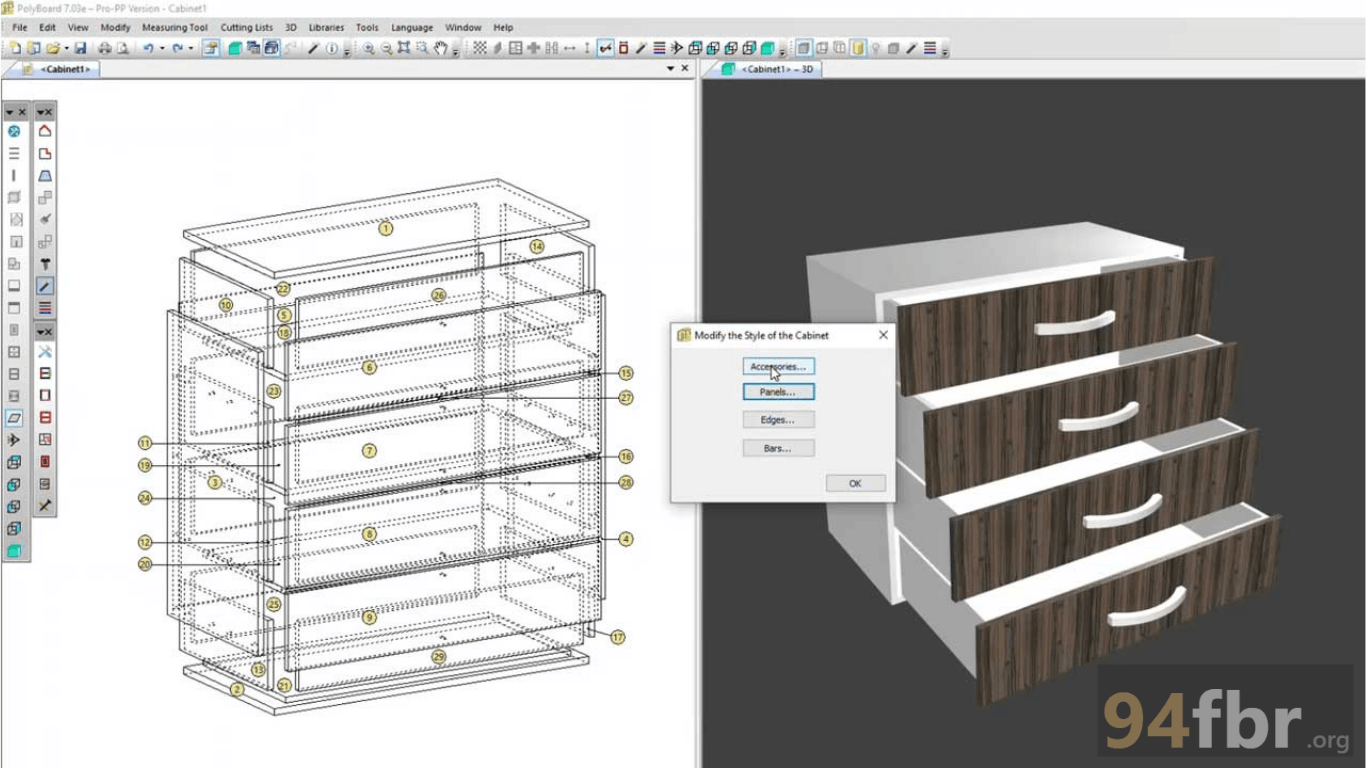Click the Zoom In magnifier icon
Viewport: 1366px width, 768px height.
[368, 47]
